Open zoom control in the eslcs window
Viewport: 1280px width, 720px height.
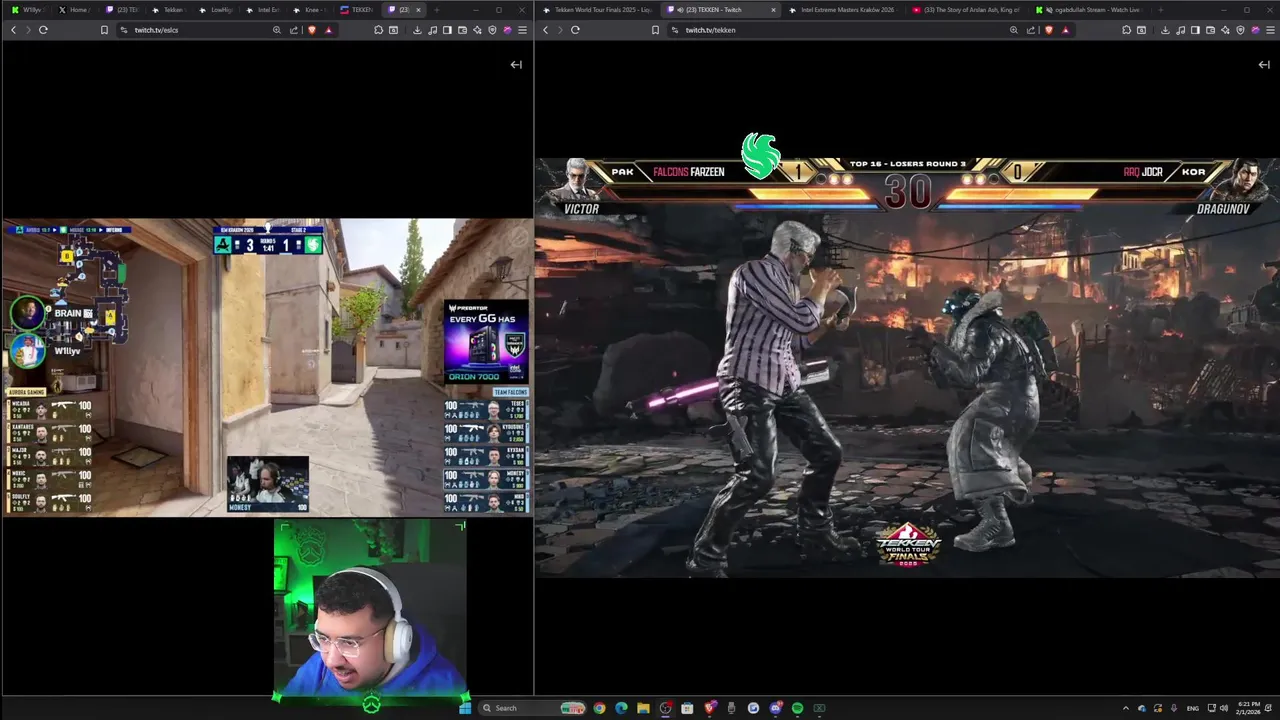[277, 30]
